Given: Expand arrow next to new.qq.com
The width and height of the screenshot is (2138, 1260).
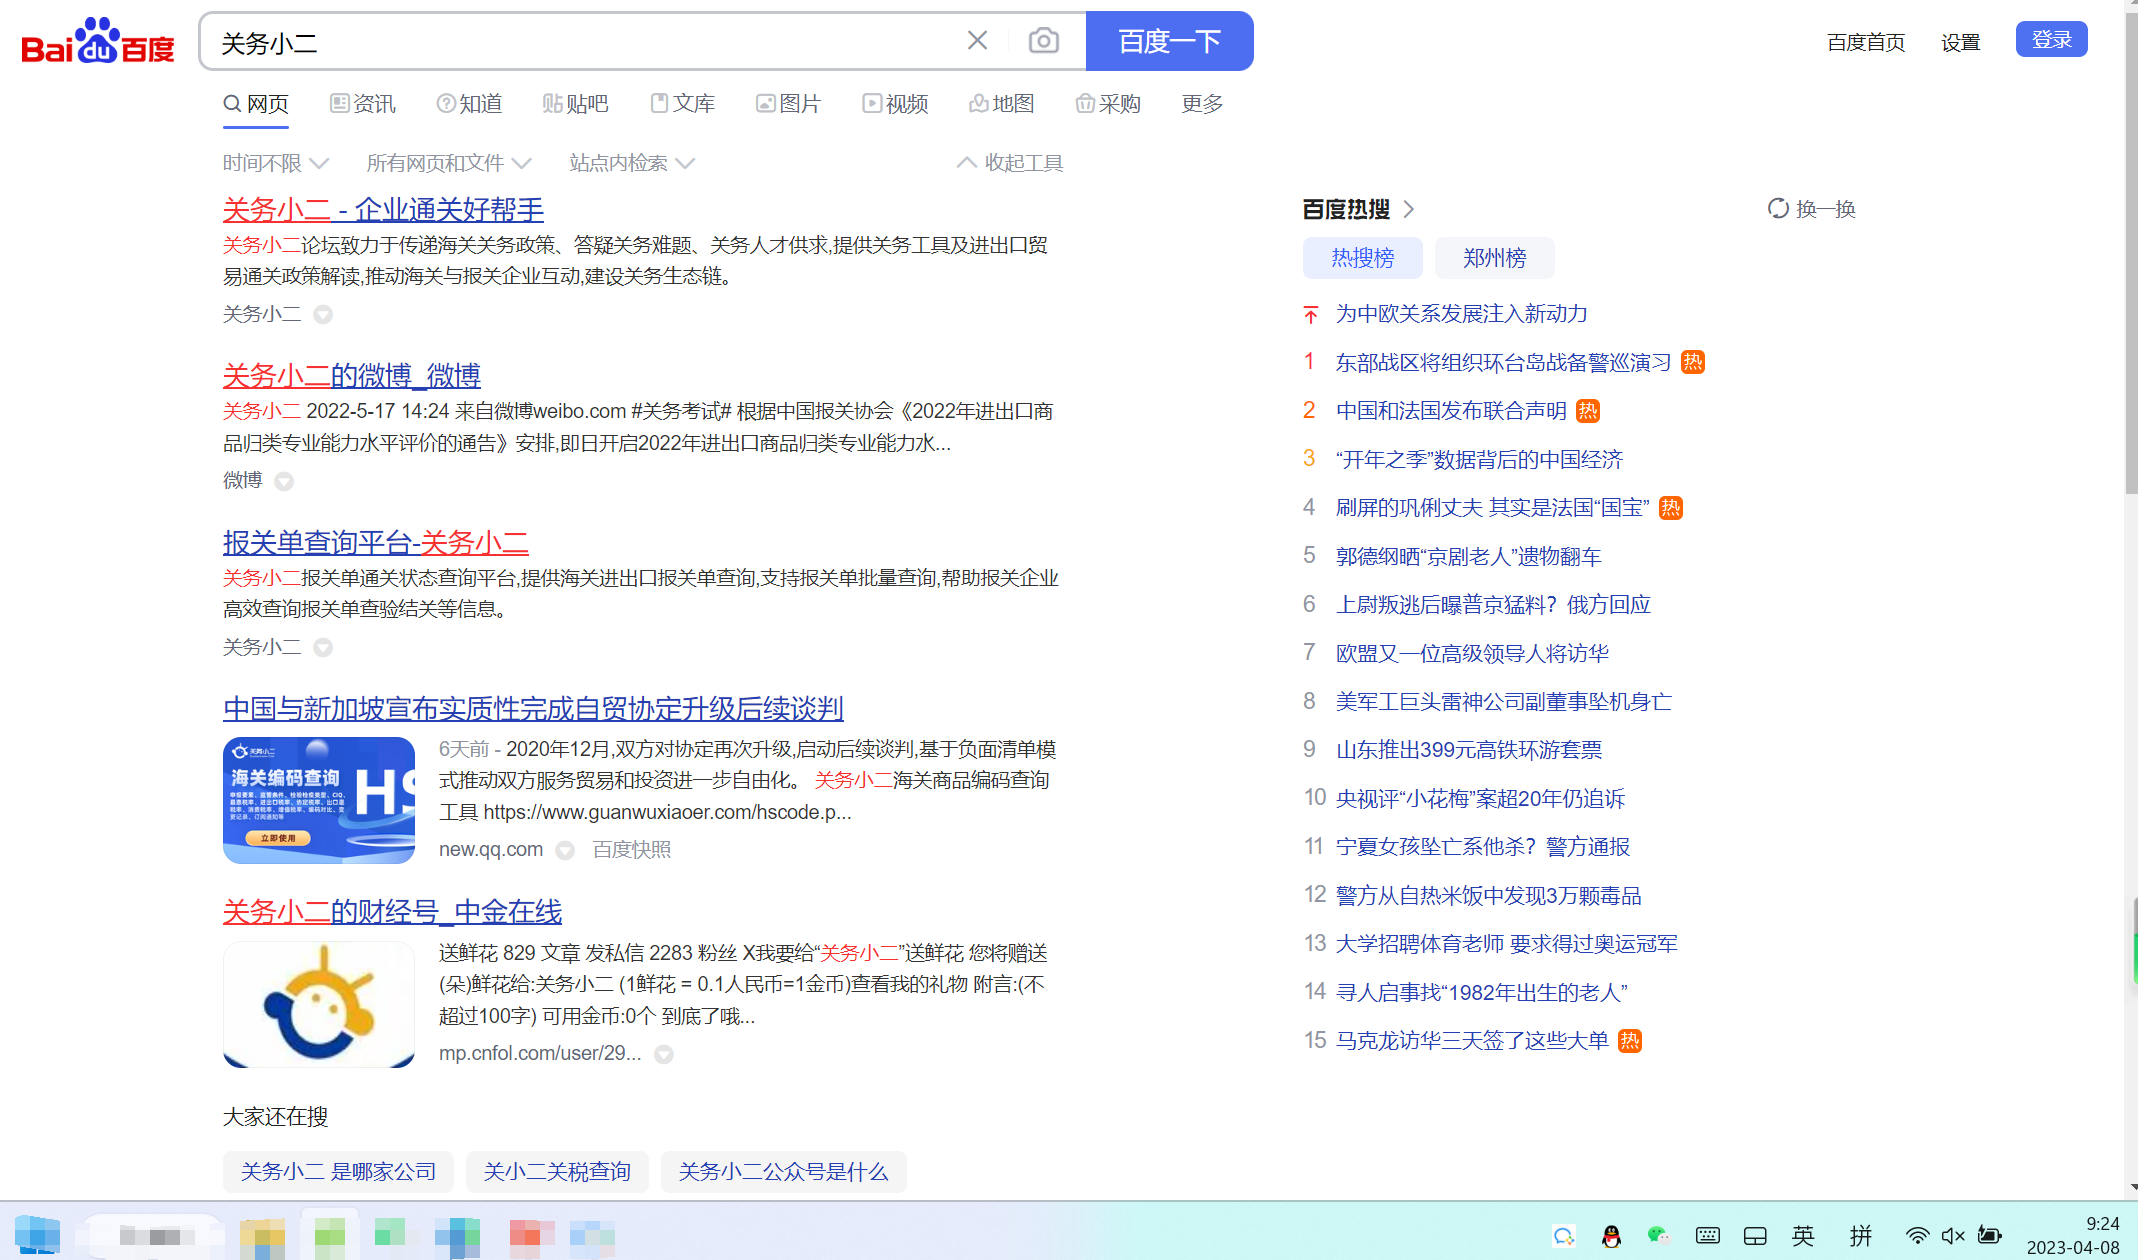Looking at the screenshot, I should tap(565, 850).
